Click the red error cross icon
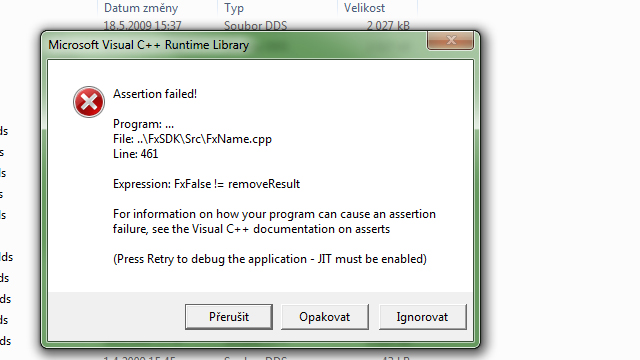This screenshot has height=360, width=640. coord(89,102)
